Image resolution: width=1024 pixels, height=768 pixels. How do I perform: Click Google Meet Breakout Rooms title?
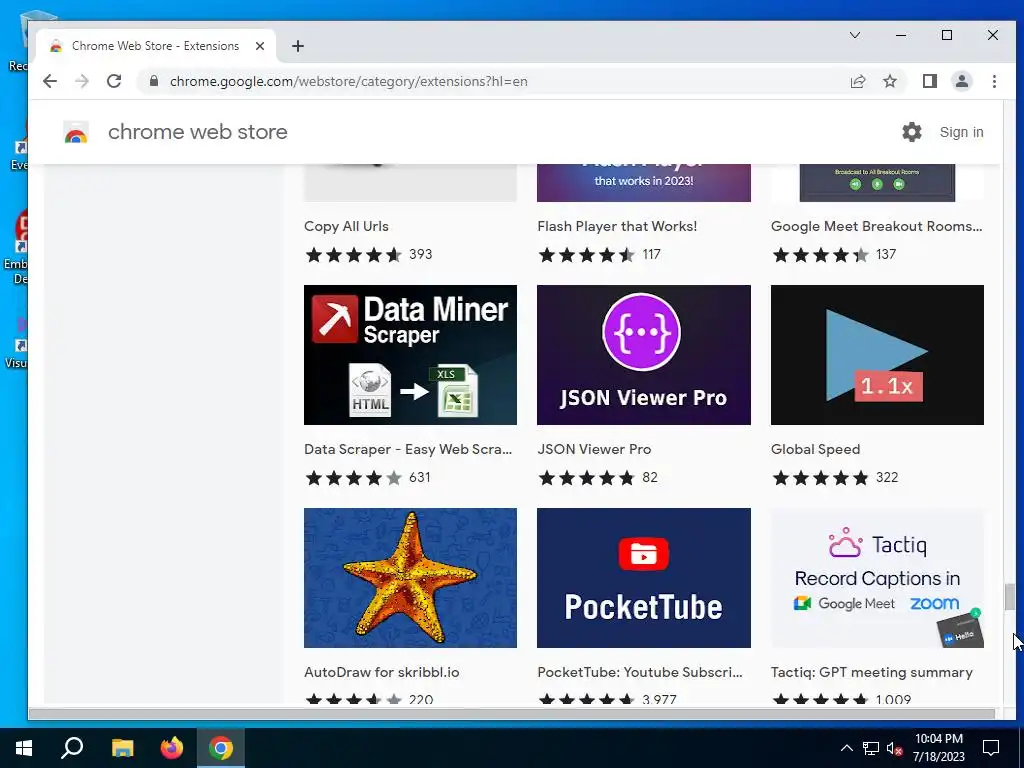(876, 226)
